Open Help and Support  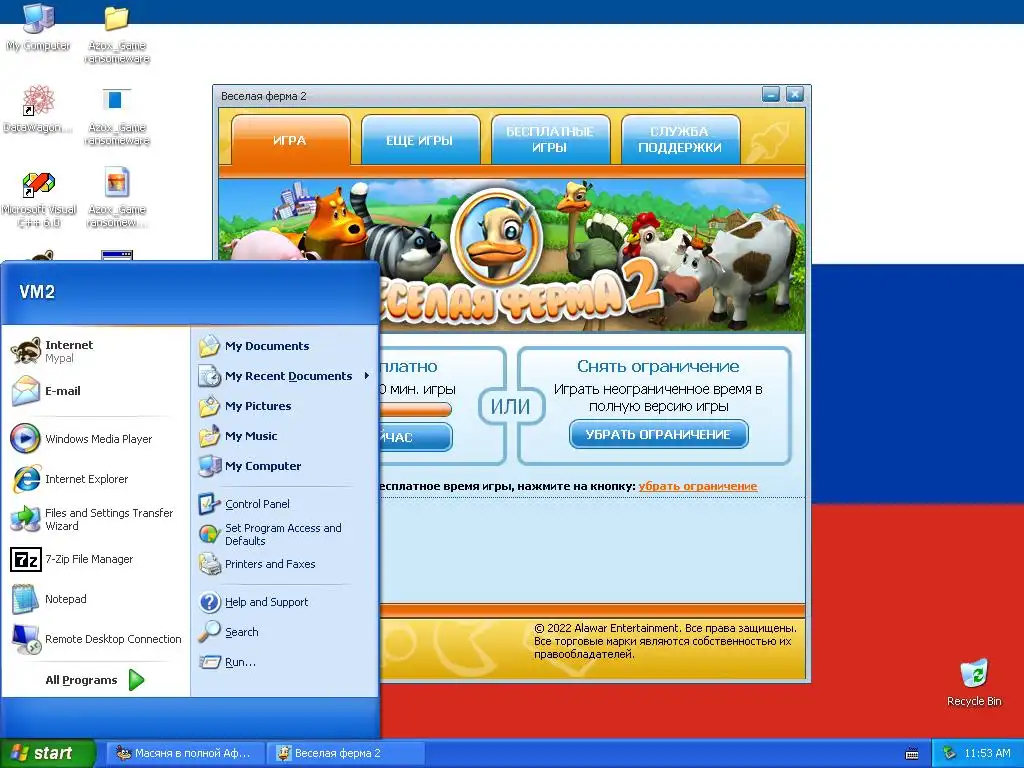pos(285,602)
